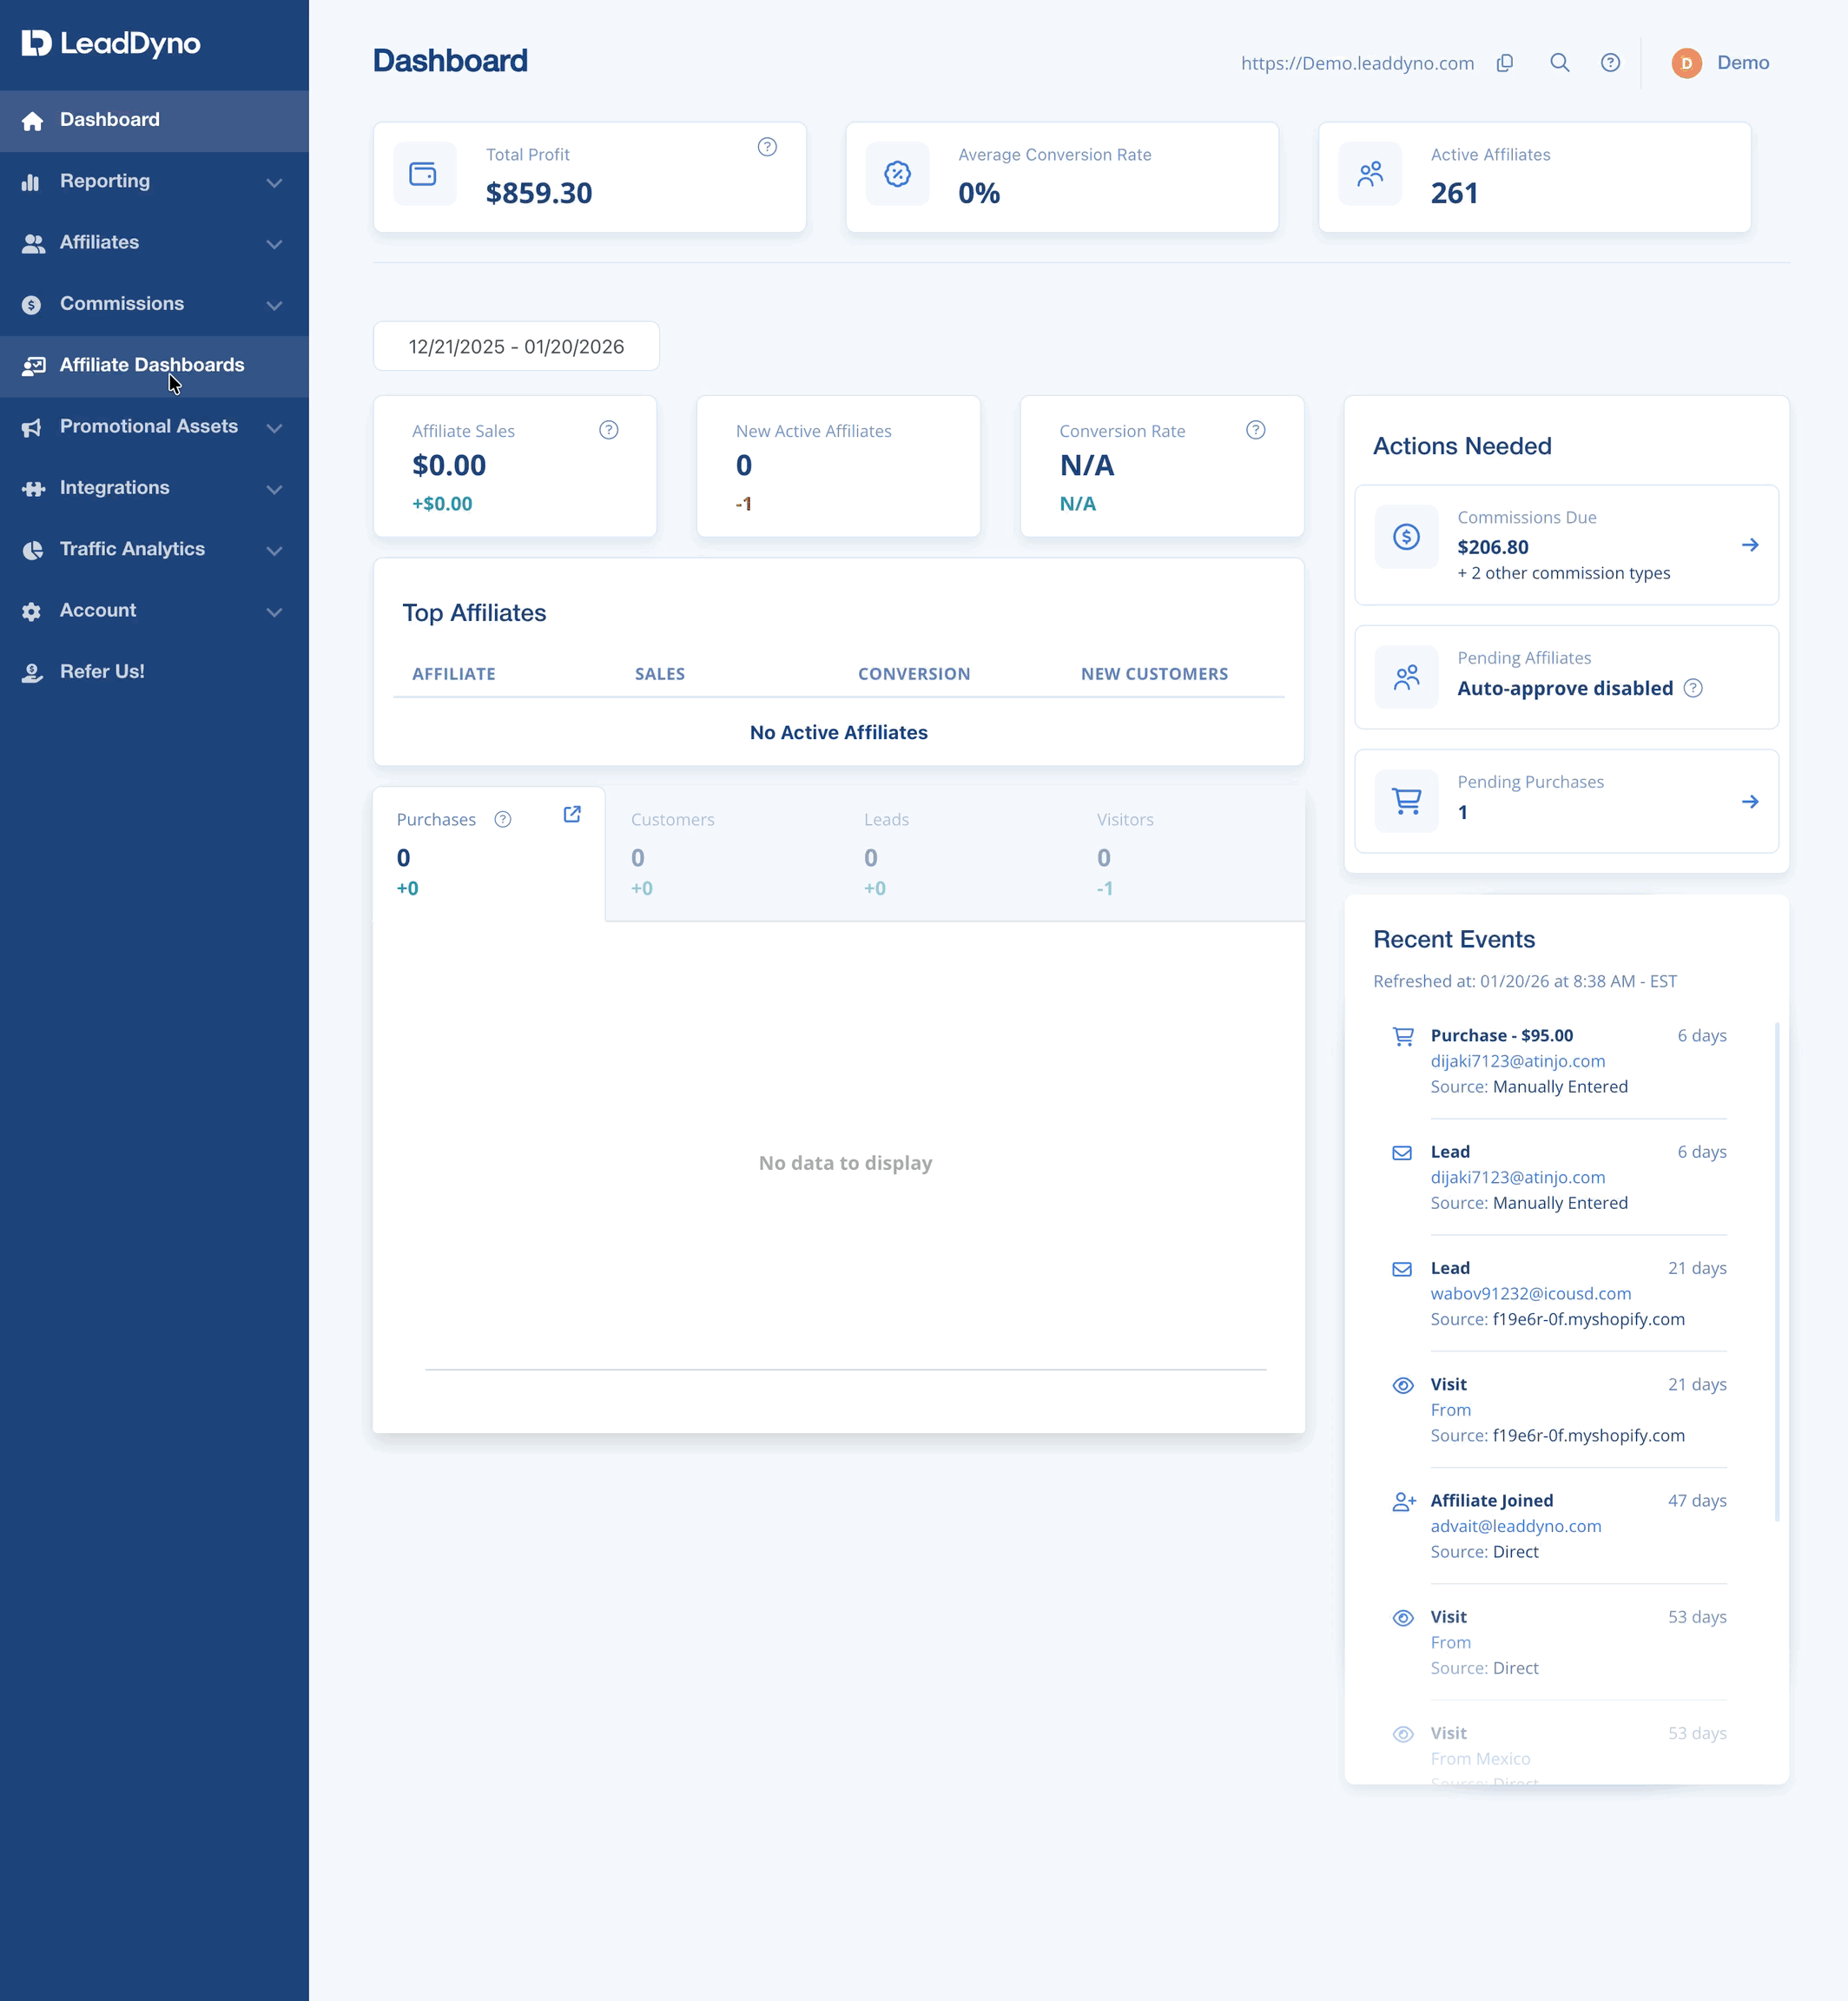Click the Recent Events scrollbar
This screenshot has width=1848, height=2001.
tap(1777, 1271)
